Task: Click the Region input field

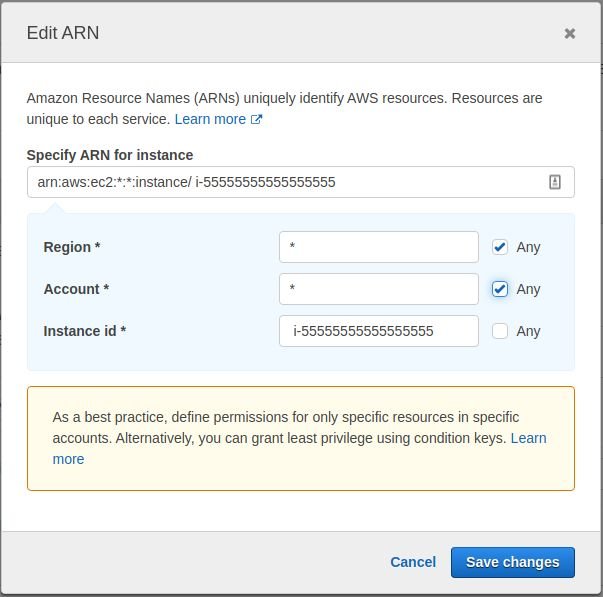Action: click(x=379, y=247)
